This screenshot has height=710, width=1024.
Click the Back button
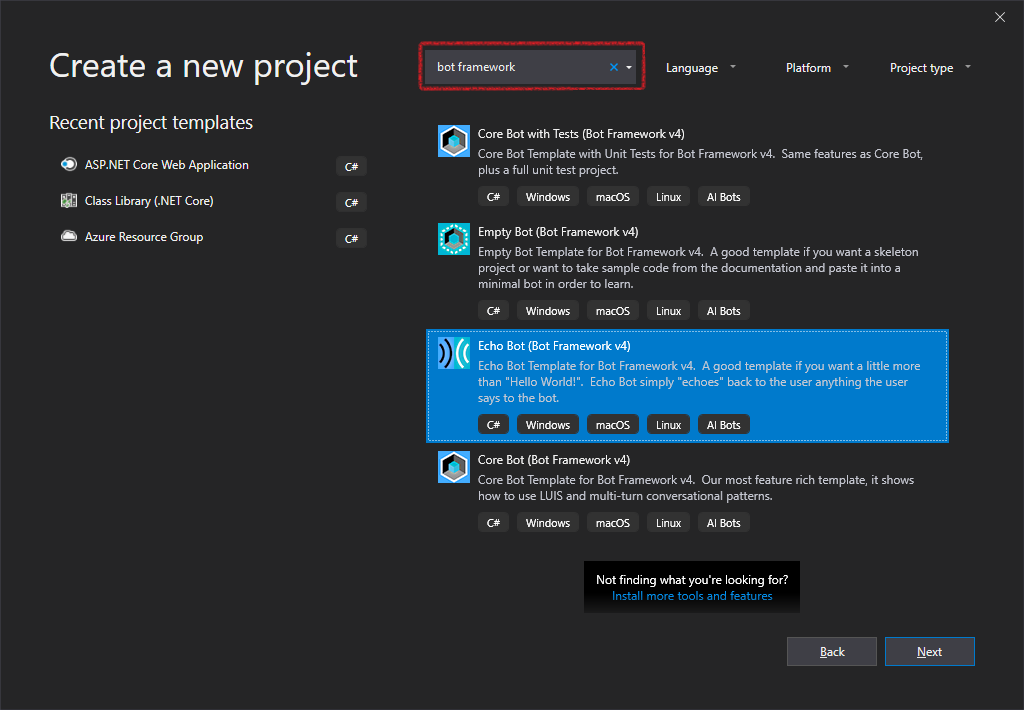[831, 651]
